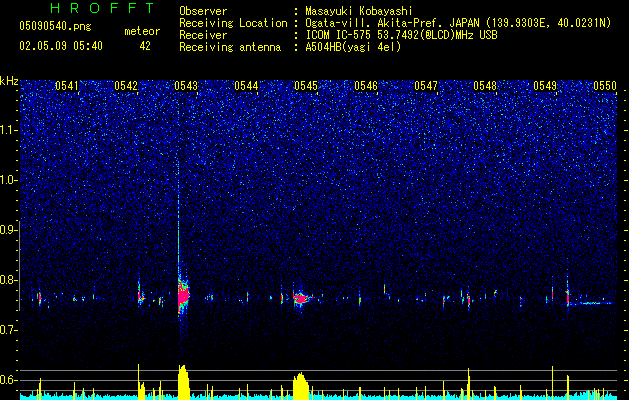Select the filename 05090540.png
The width and height of the screenshot is (629, 400).
(x=55, y=26)
